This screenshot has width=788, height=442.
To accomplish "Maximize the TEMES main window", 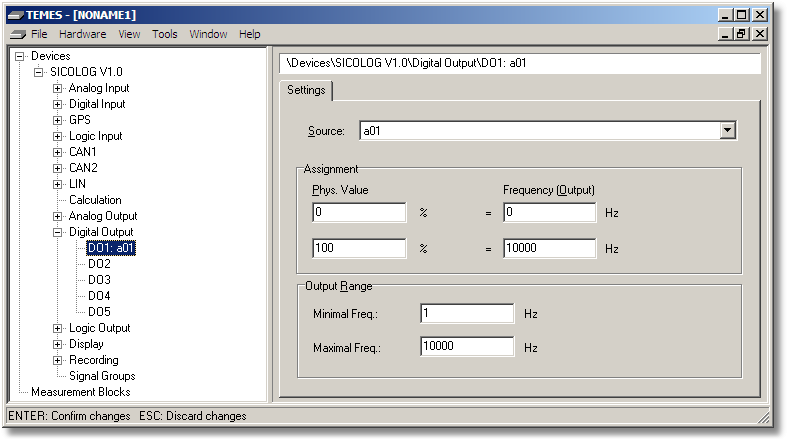I will 741,15.
